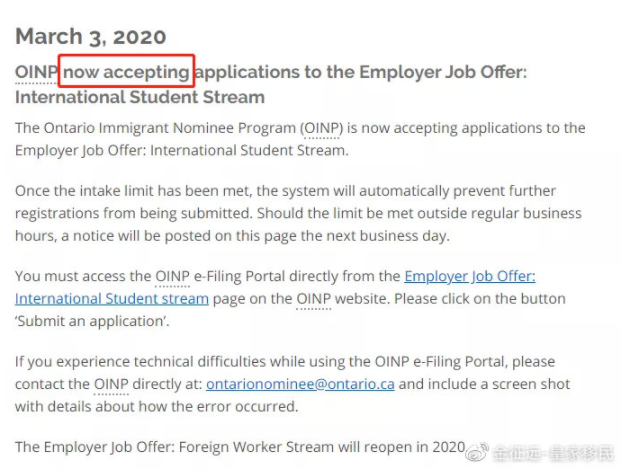
Task: Click the 'Submit an application' quoted text
Action: [92, 321]
